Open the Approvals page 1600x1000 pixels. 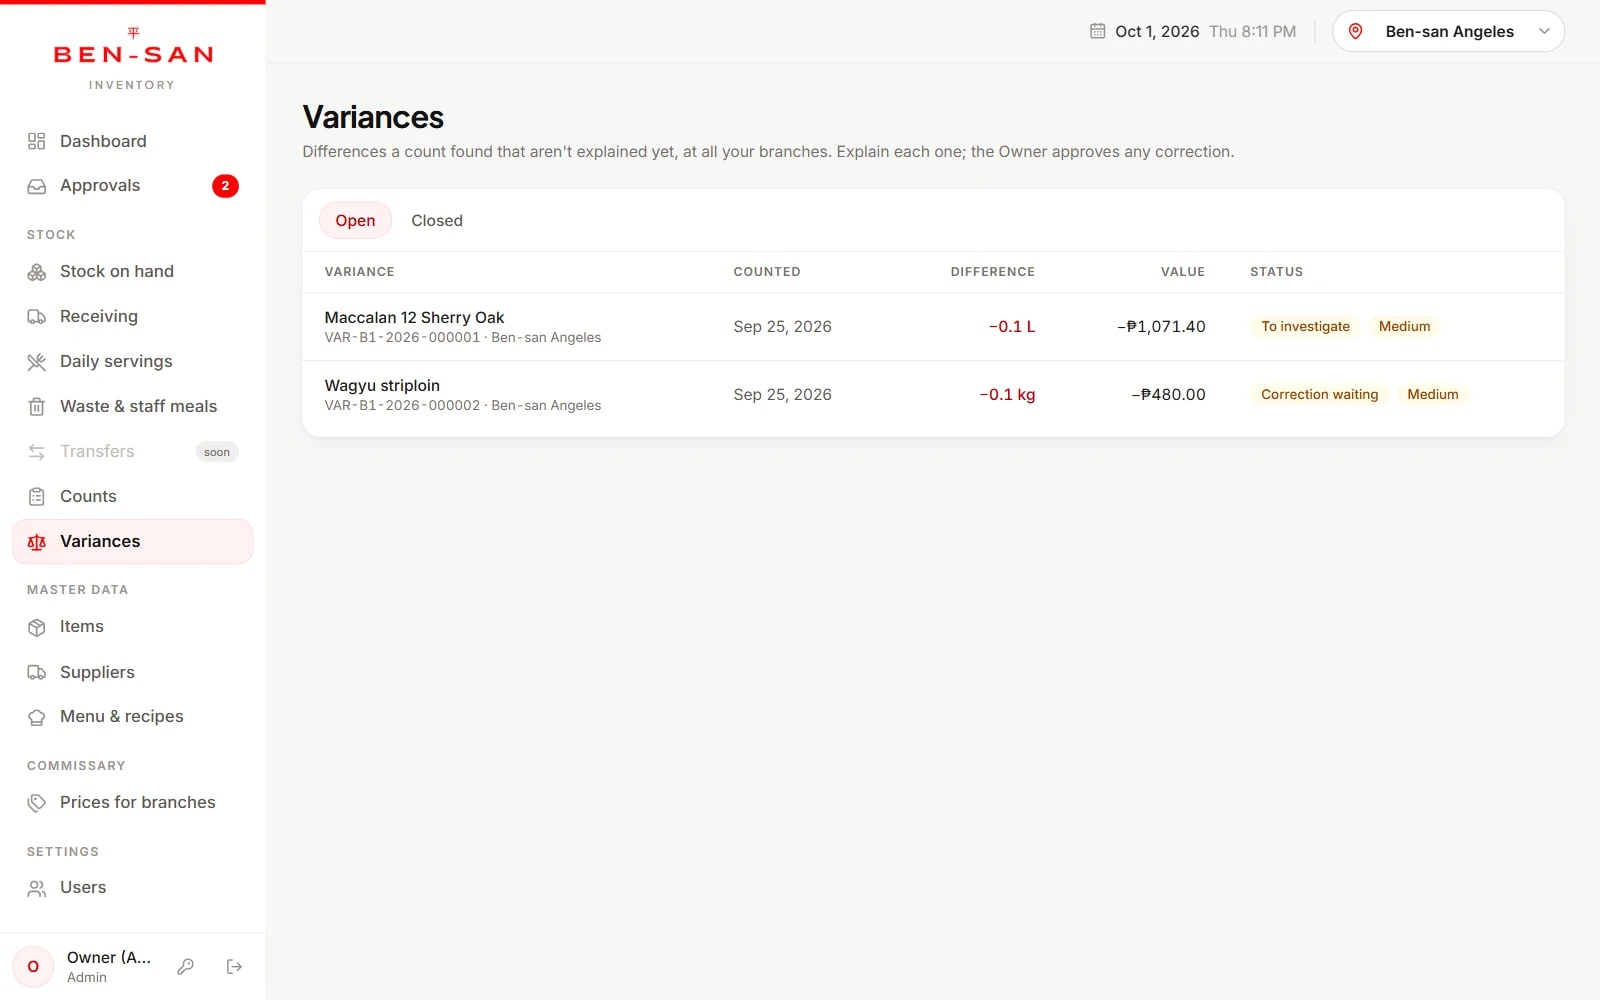132,186
